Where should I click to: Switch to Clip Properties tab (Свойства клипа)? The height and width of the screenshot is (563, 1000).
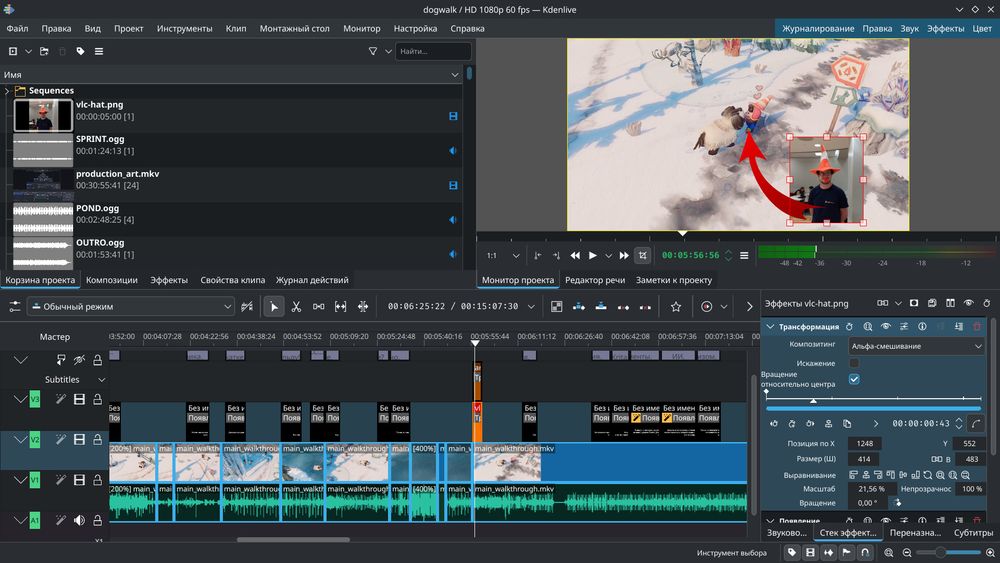click(x=233, y=280)
